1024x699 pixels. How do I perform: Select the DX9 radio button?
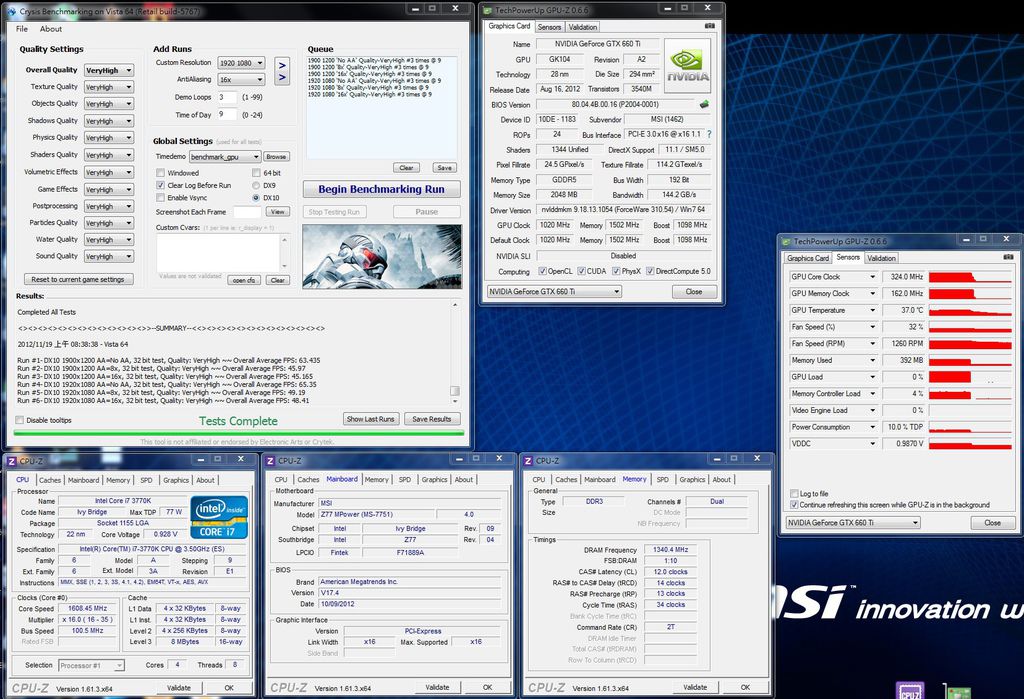click(256, 186)
